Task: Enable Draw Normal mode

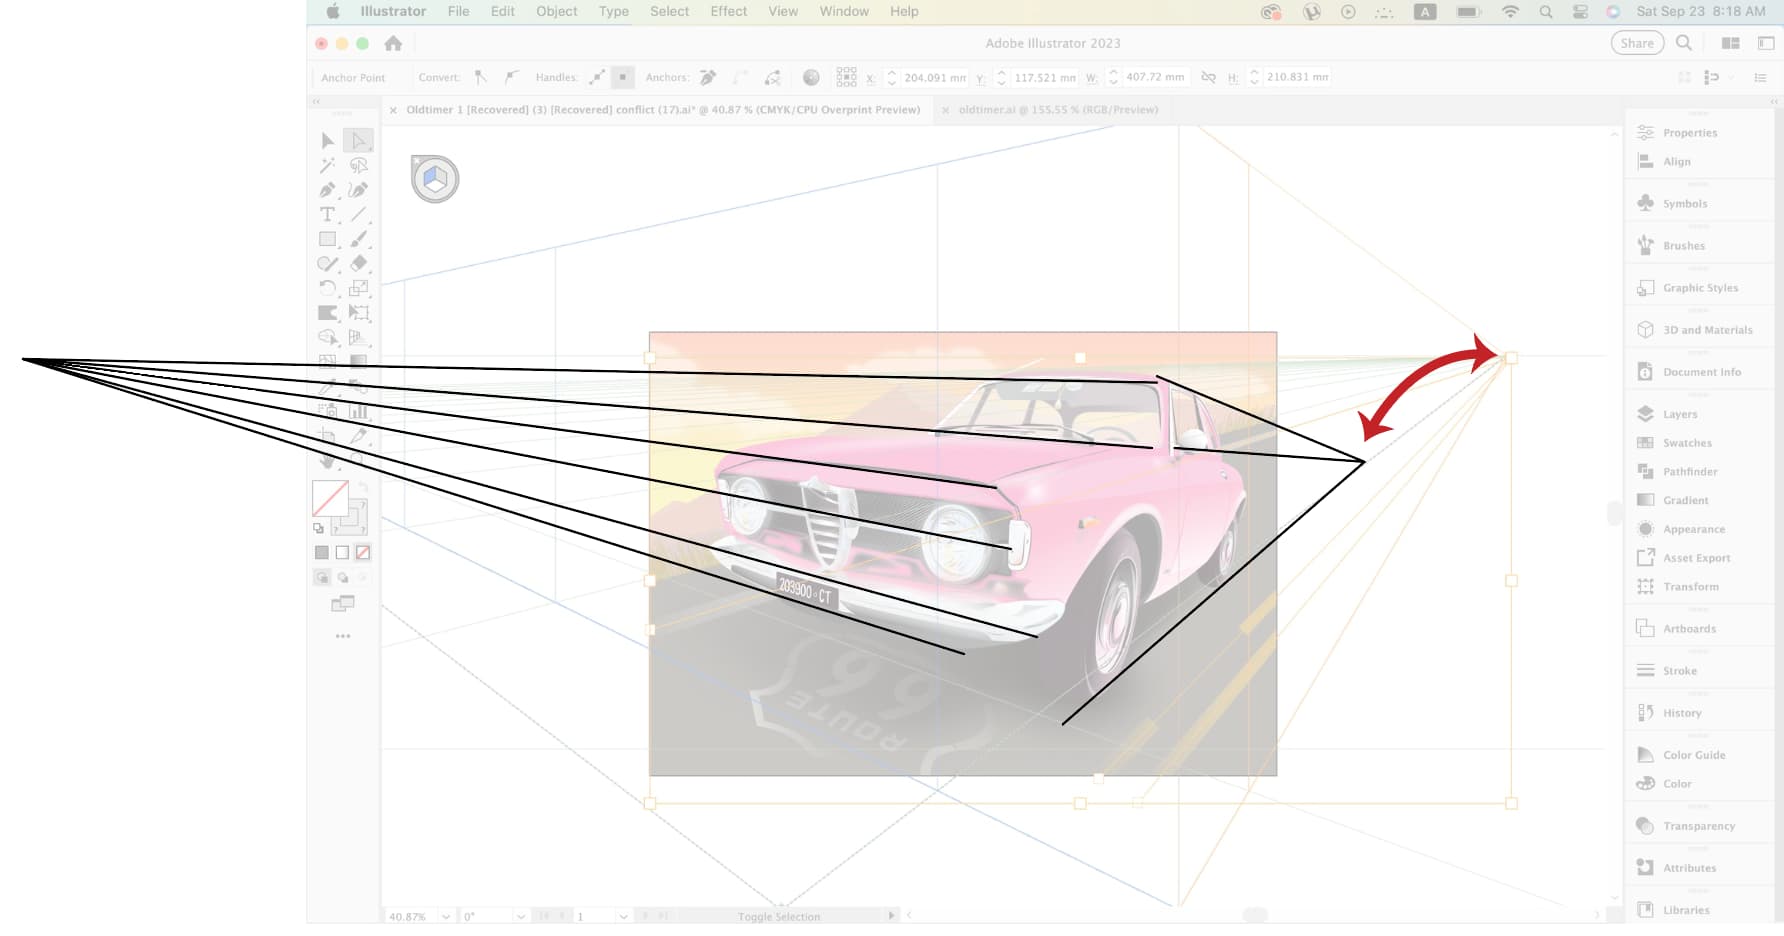Action: click(322, 577)
